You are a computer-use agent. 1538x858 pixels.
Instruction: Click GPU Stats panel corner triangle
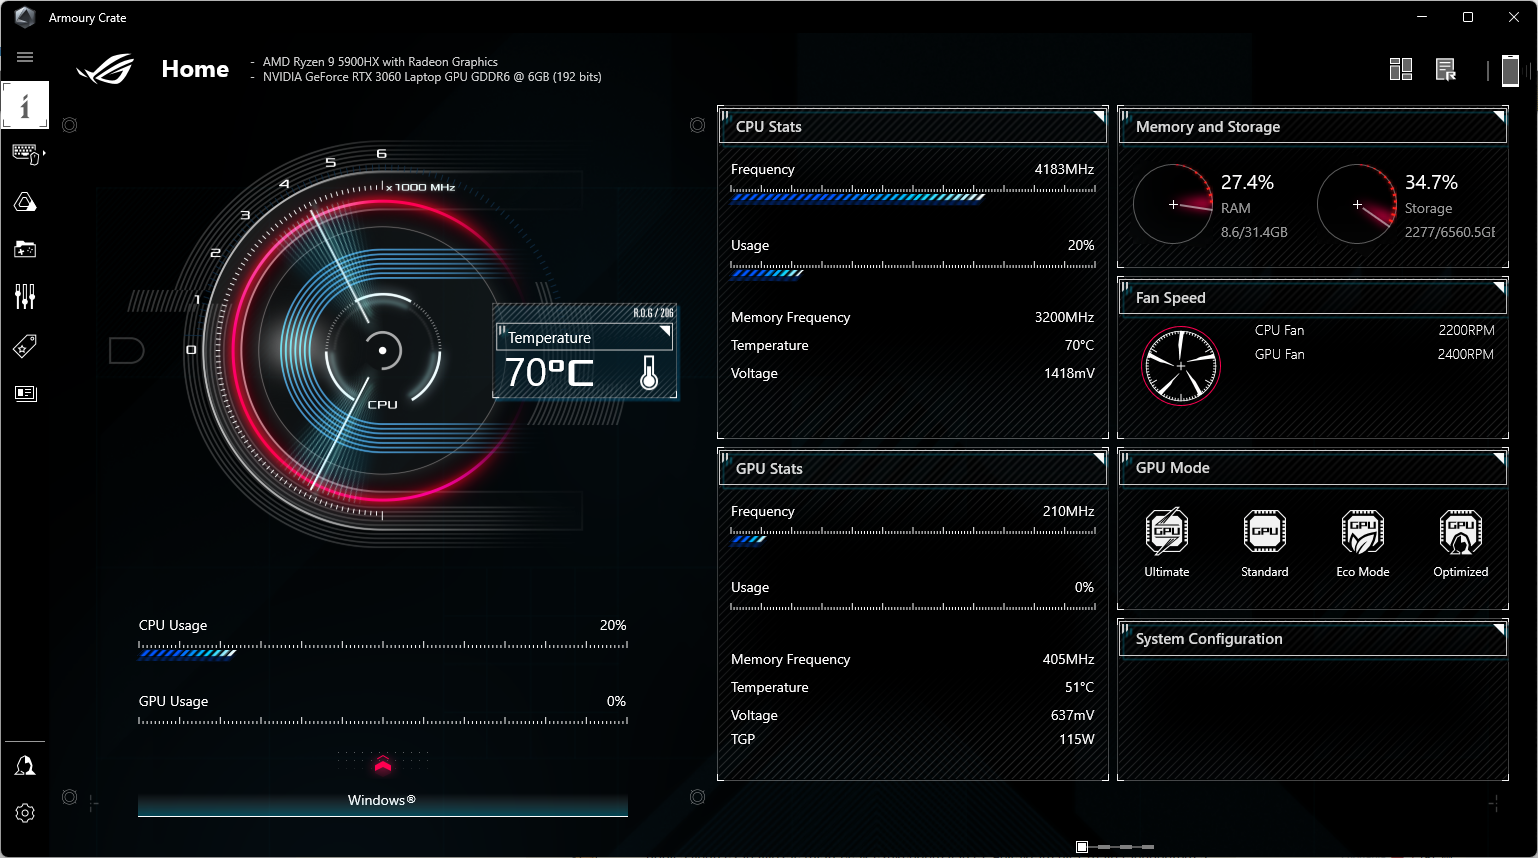(x=1100, y=457)
